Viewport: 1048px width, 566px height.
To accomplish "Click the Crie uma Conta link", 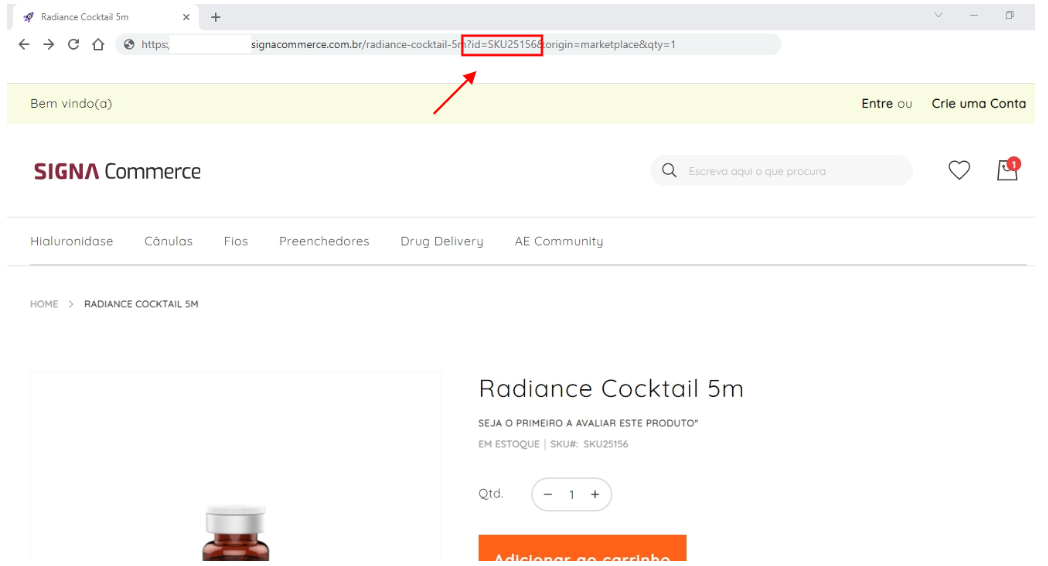I will point(978,104).
